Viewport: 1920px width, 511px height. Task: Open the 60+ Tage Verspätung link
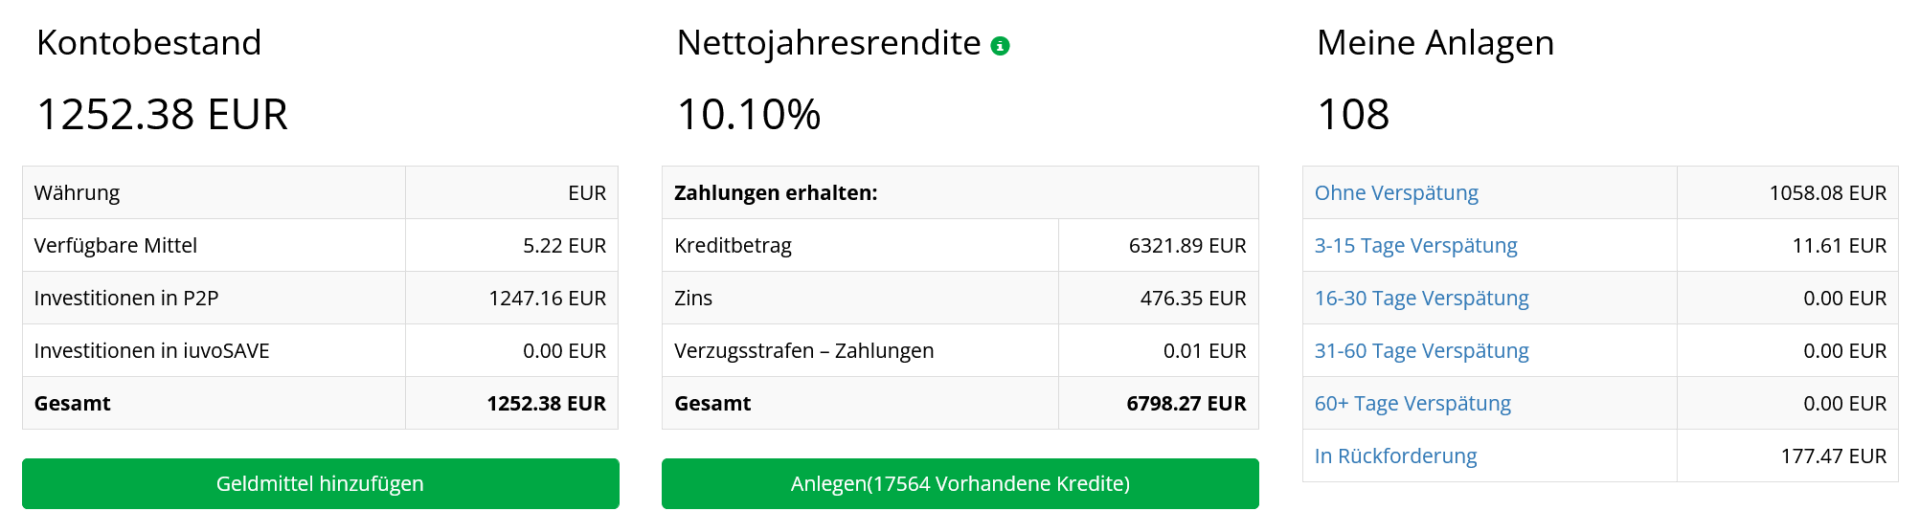1412,404
